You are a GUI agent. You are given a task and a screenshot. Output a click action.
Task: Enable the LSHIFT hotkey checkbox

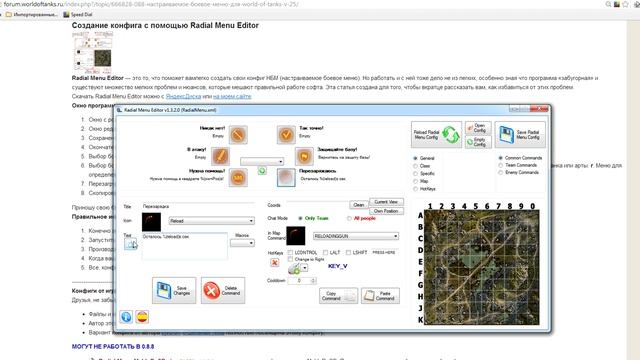(348, 253)
